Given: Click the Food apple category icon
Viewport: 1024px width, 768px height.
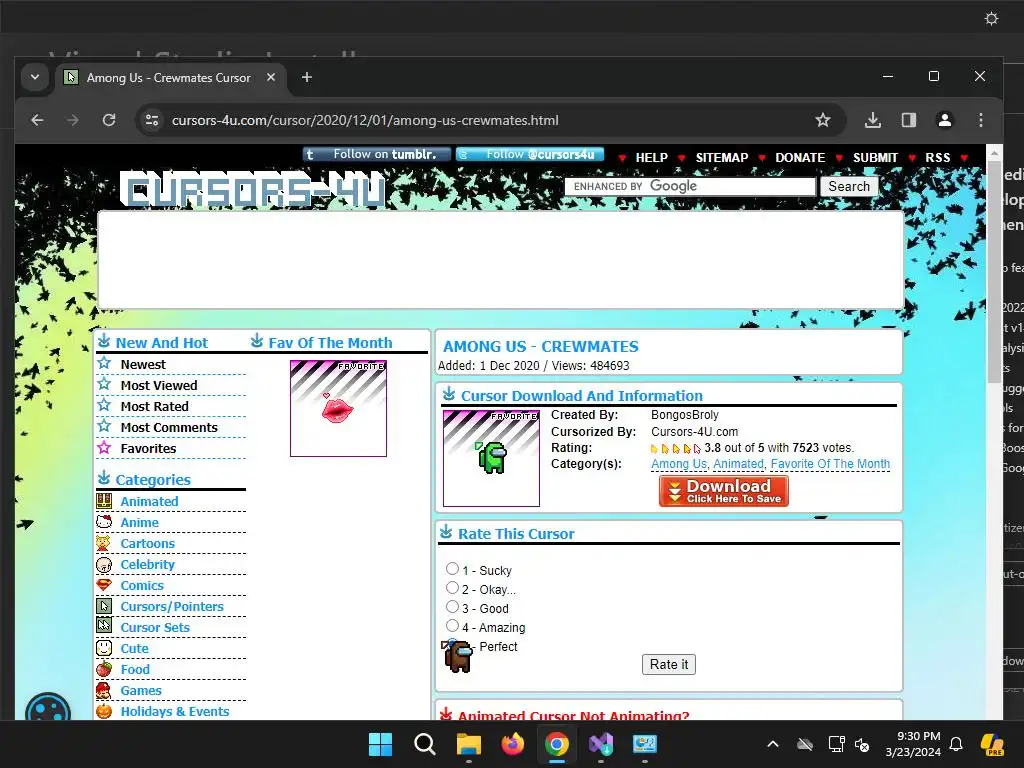Looking at the screenshot, I should (104, 669).
